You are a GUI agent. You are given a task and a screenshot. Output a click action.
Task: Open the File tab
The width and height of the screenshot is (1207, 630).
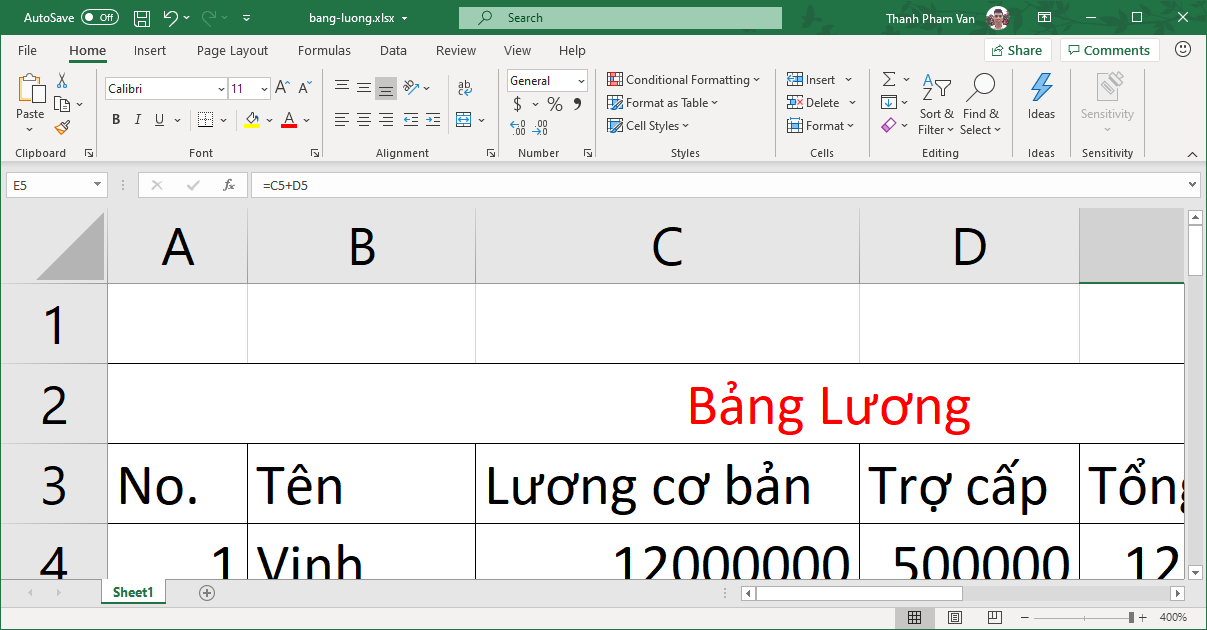click(28, 51)
